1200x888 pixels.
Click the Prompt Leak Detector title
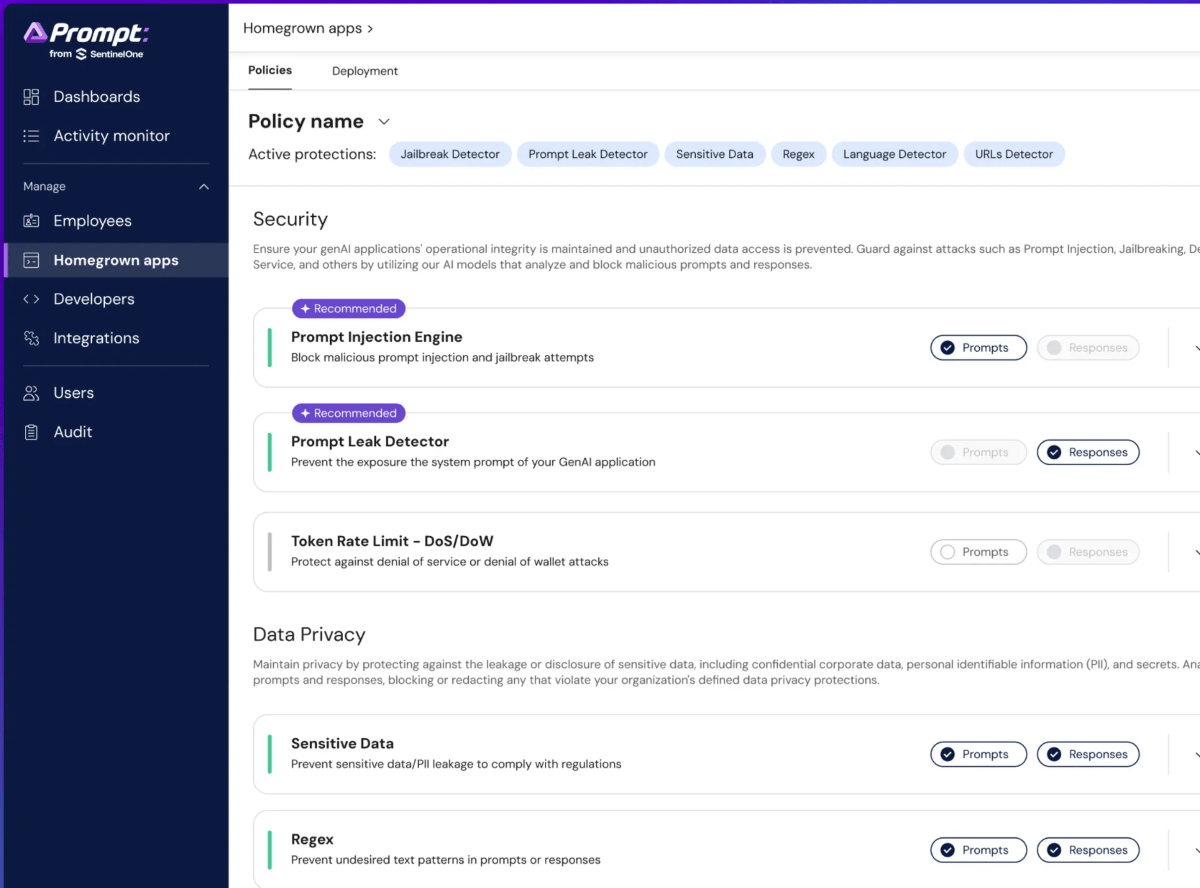point(370,441)
